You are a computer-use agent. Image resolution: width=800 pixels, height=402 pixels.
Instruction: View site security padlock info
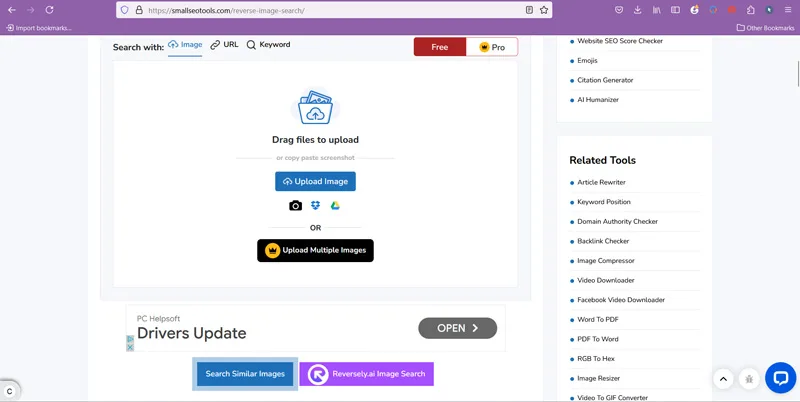pyautogui.click(x=139, y=10)
